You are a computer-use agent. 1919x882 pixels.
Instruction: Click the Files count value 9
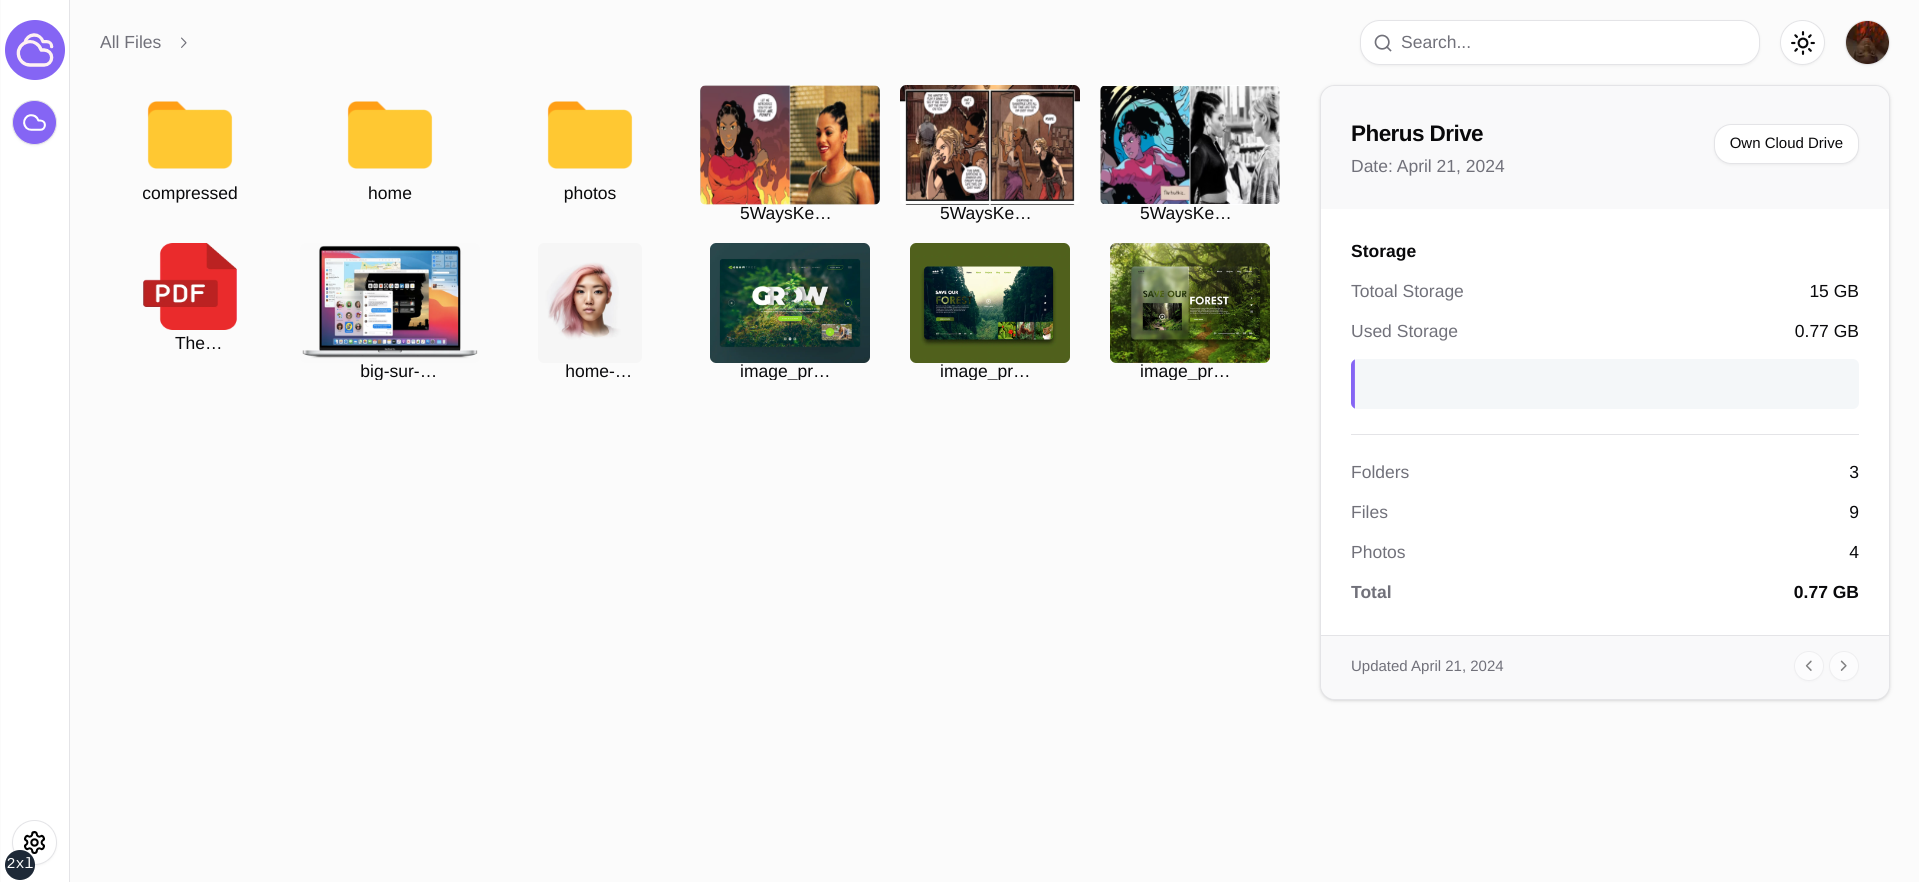click(x=1854, y=512)
